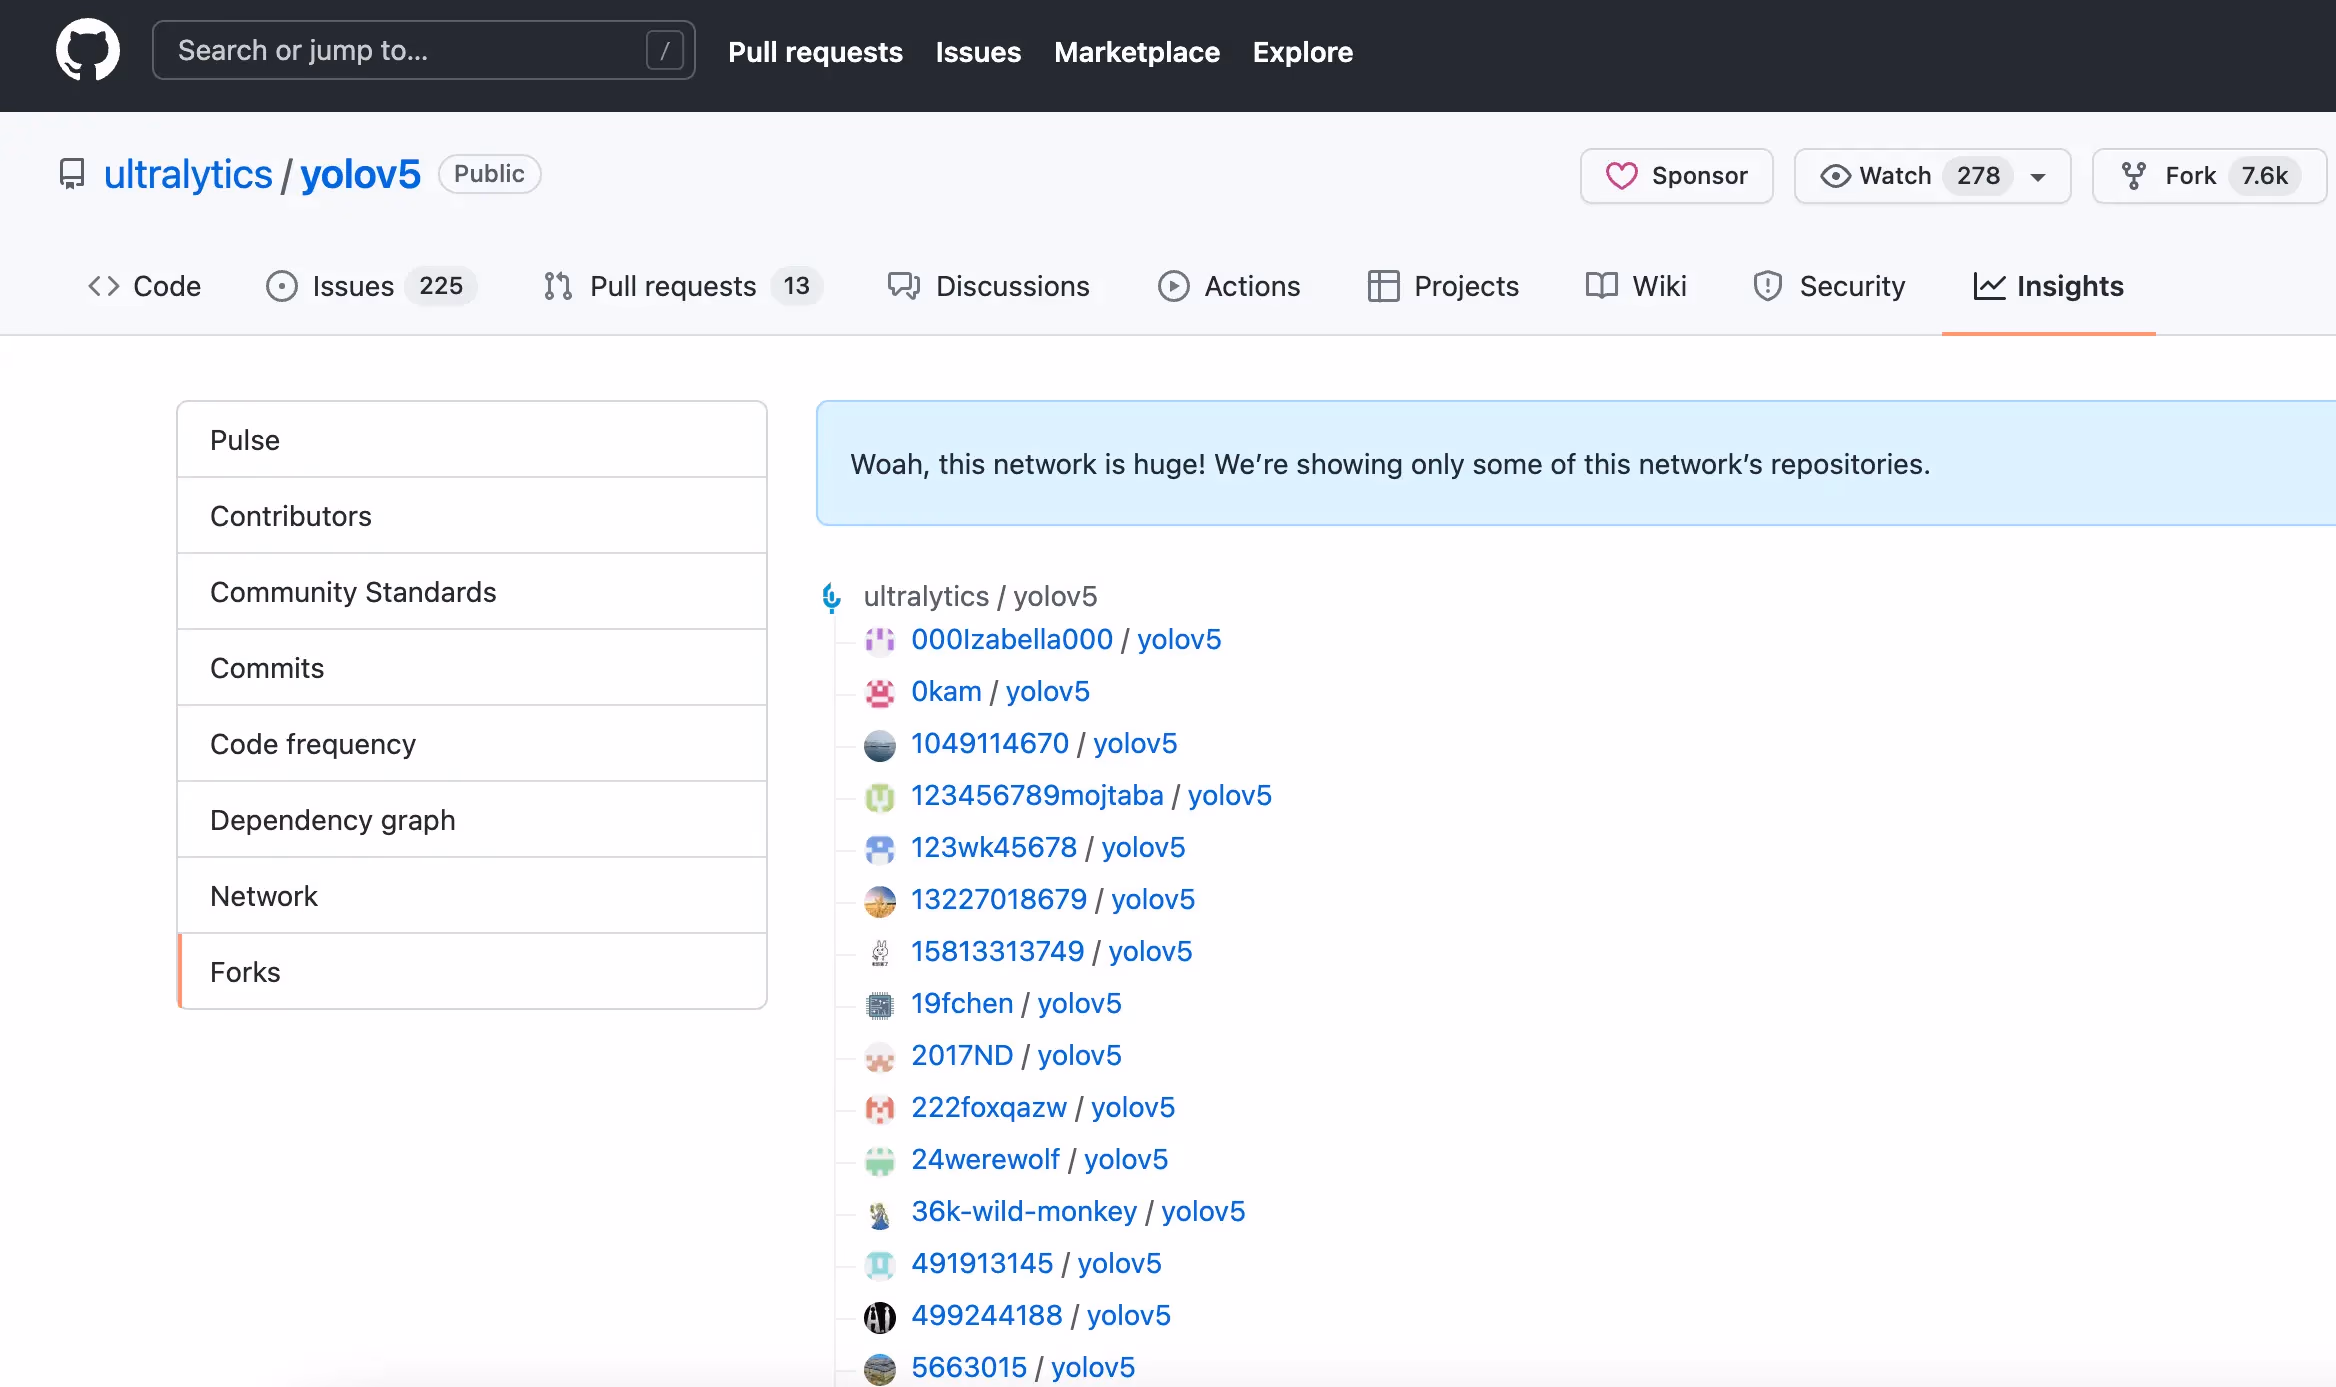2336x1387 pixels.
Task: Click the avatar of 000Izabella000
Action: click(x=880, y=640)
